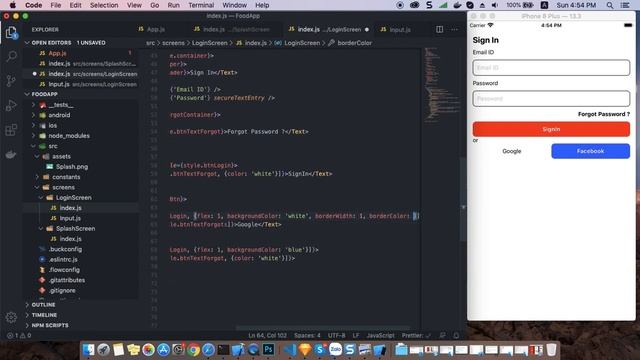Open Finder from the Dock
The image size is (640, 360).
click(x=89, y=350)
